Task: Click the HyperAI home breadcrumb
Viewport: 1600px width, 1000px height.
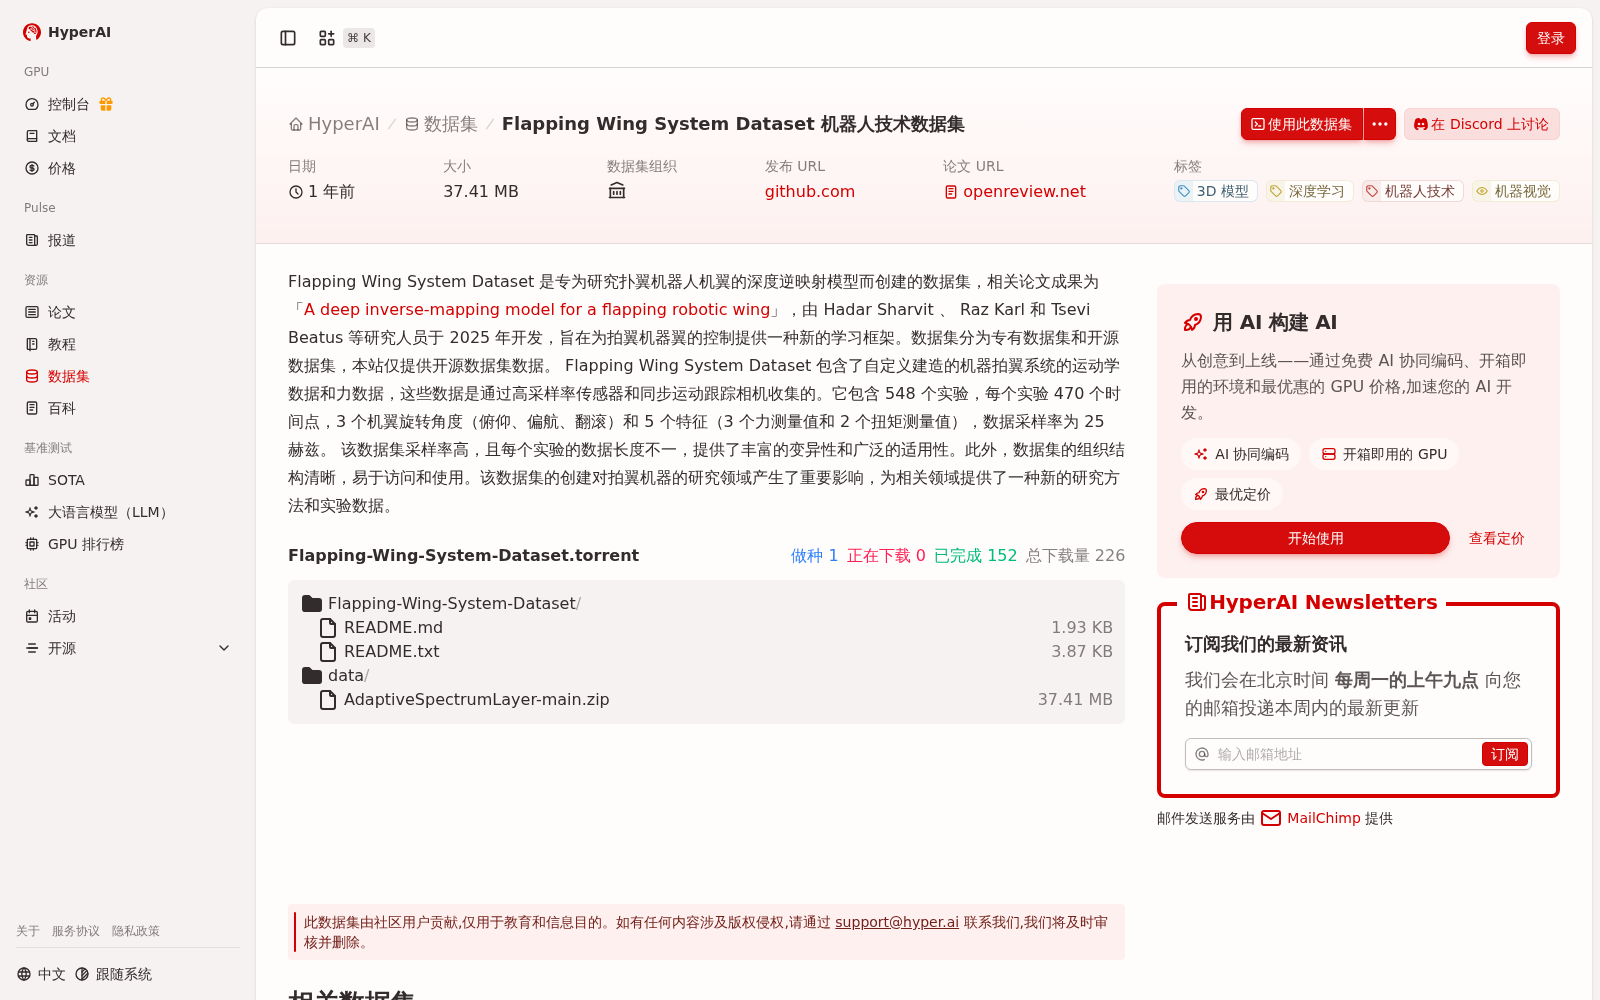Action: tap(334, 124)
